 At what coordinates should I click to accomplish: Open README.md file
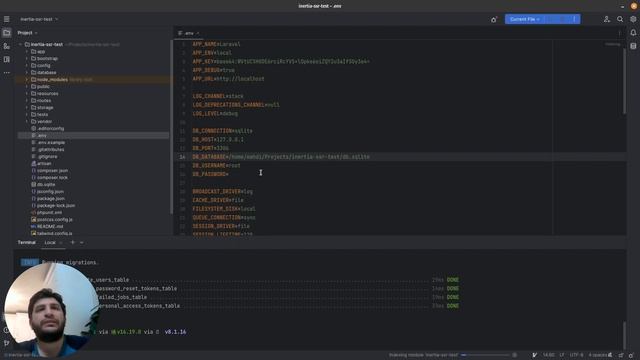pos(47,227)
